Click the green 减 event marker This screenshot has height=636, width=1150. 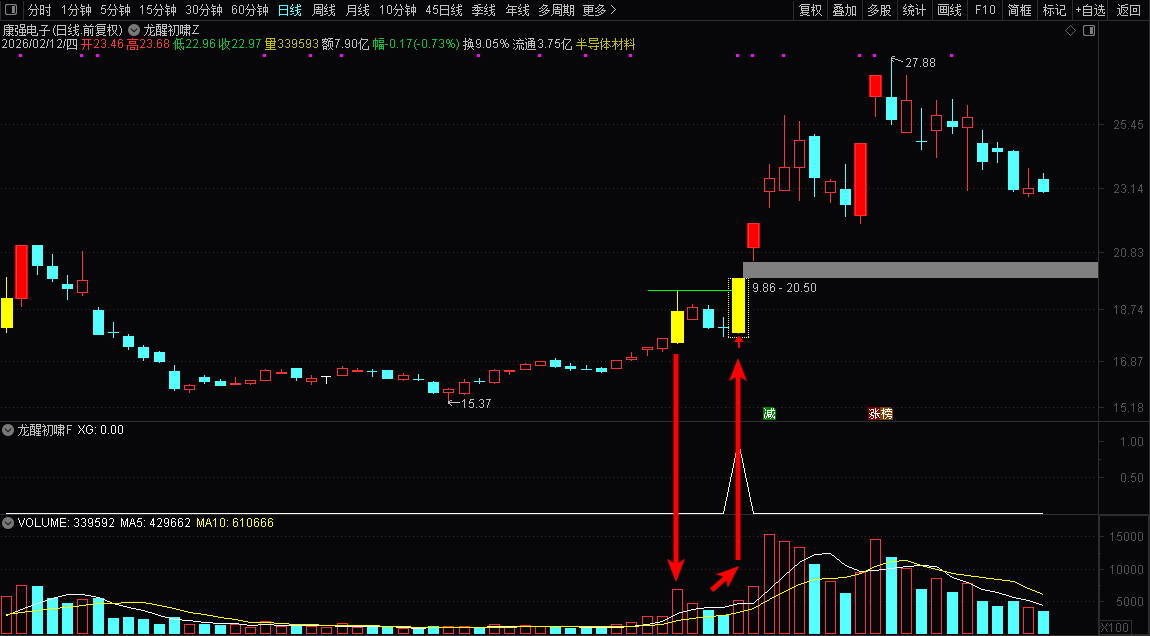point(769,414)
